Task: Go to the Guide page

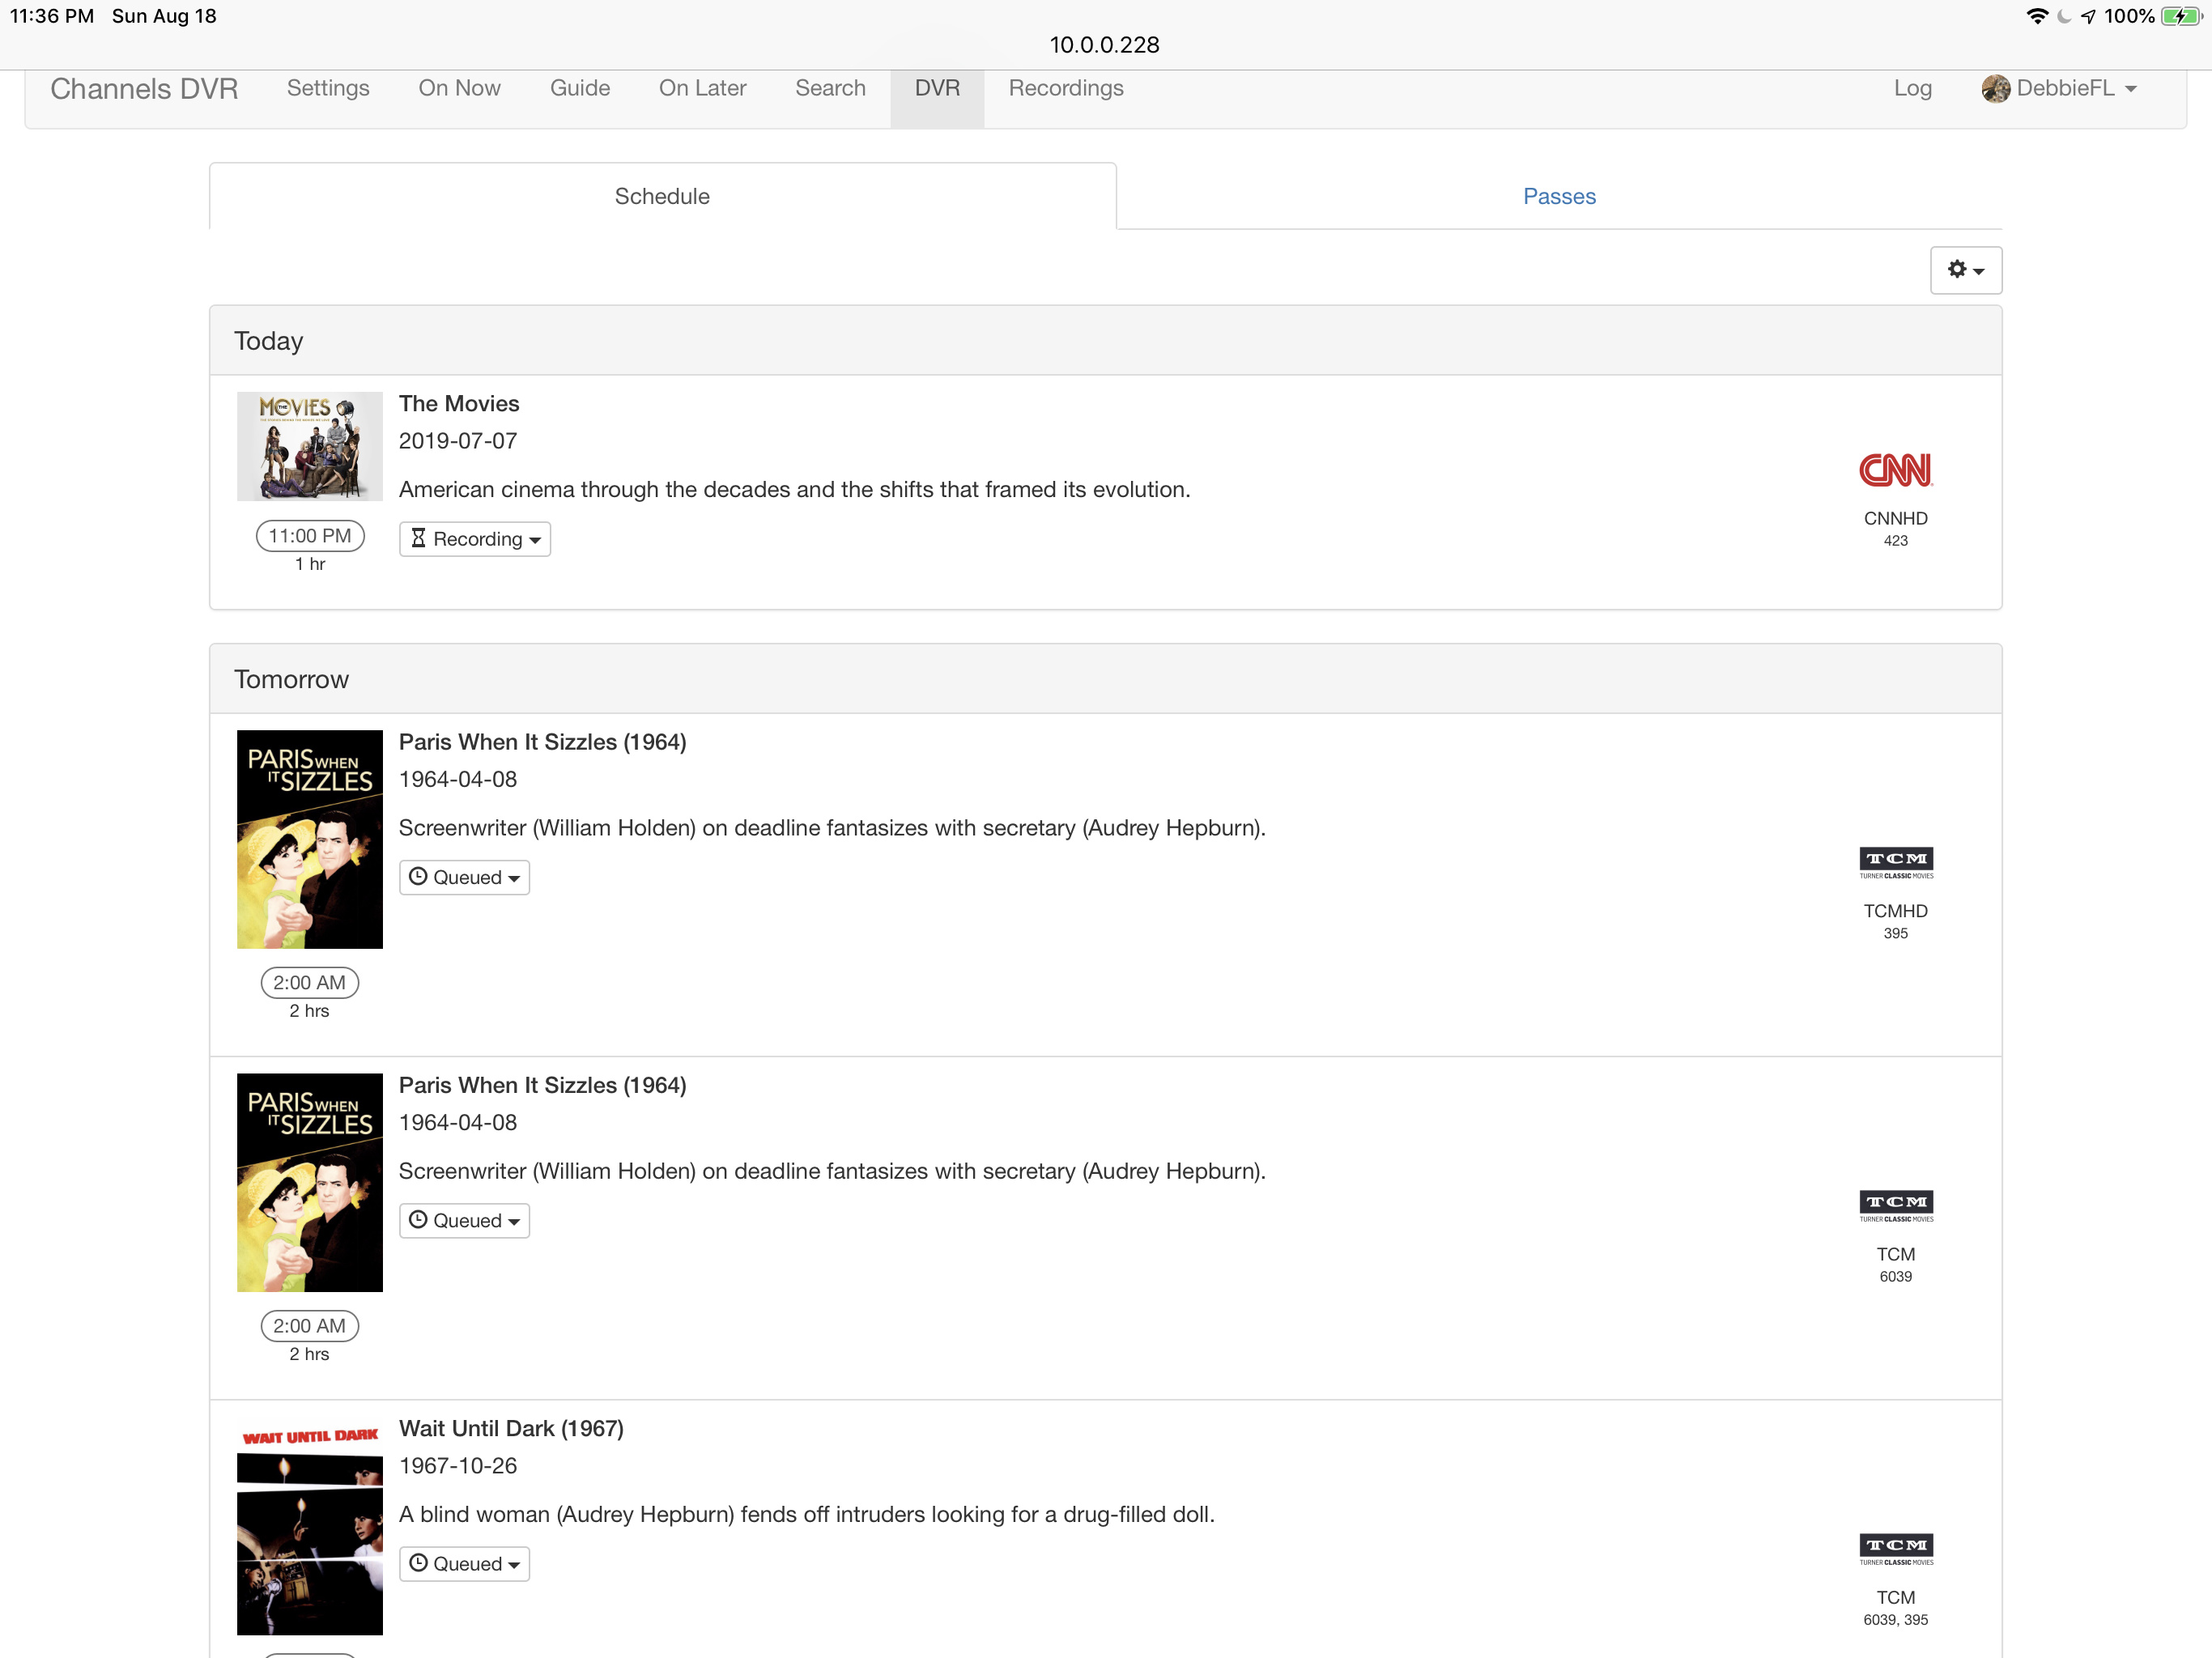Action: (x=579, y=89)
